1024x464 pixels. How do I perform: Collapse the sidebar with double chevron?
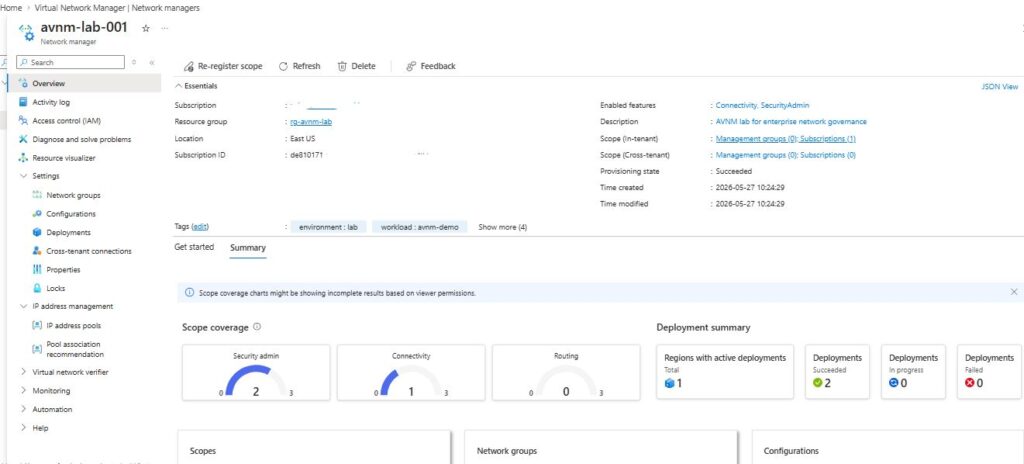coord(152,63)
